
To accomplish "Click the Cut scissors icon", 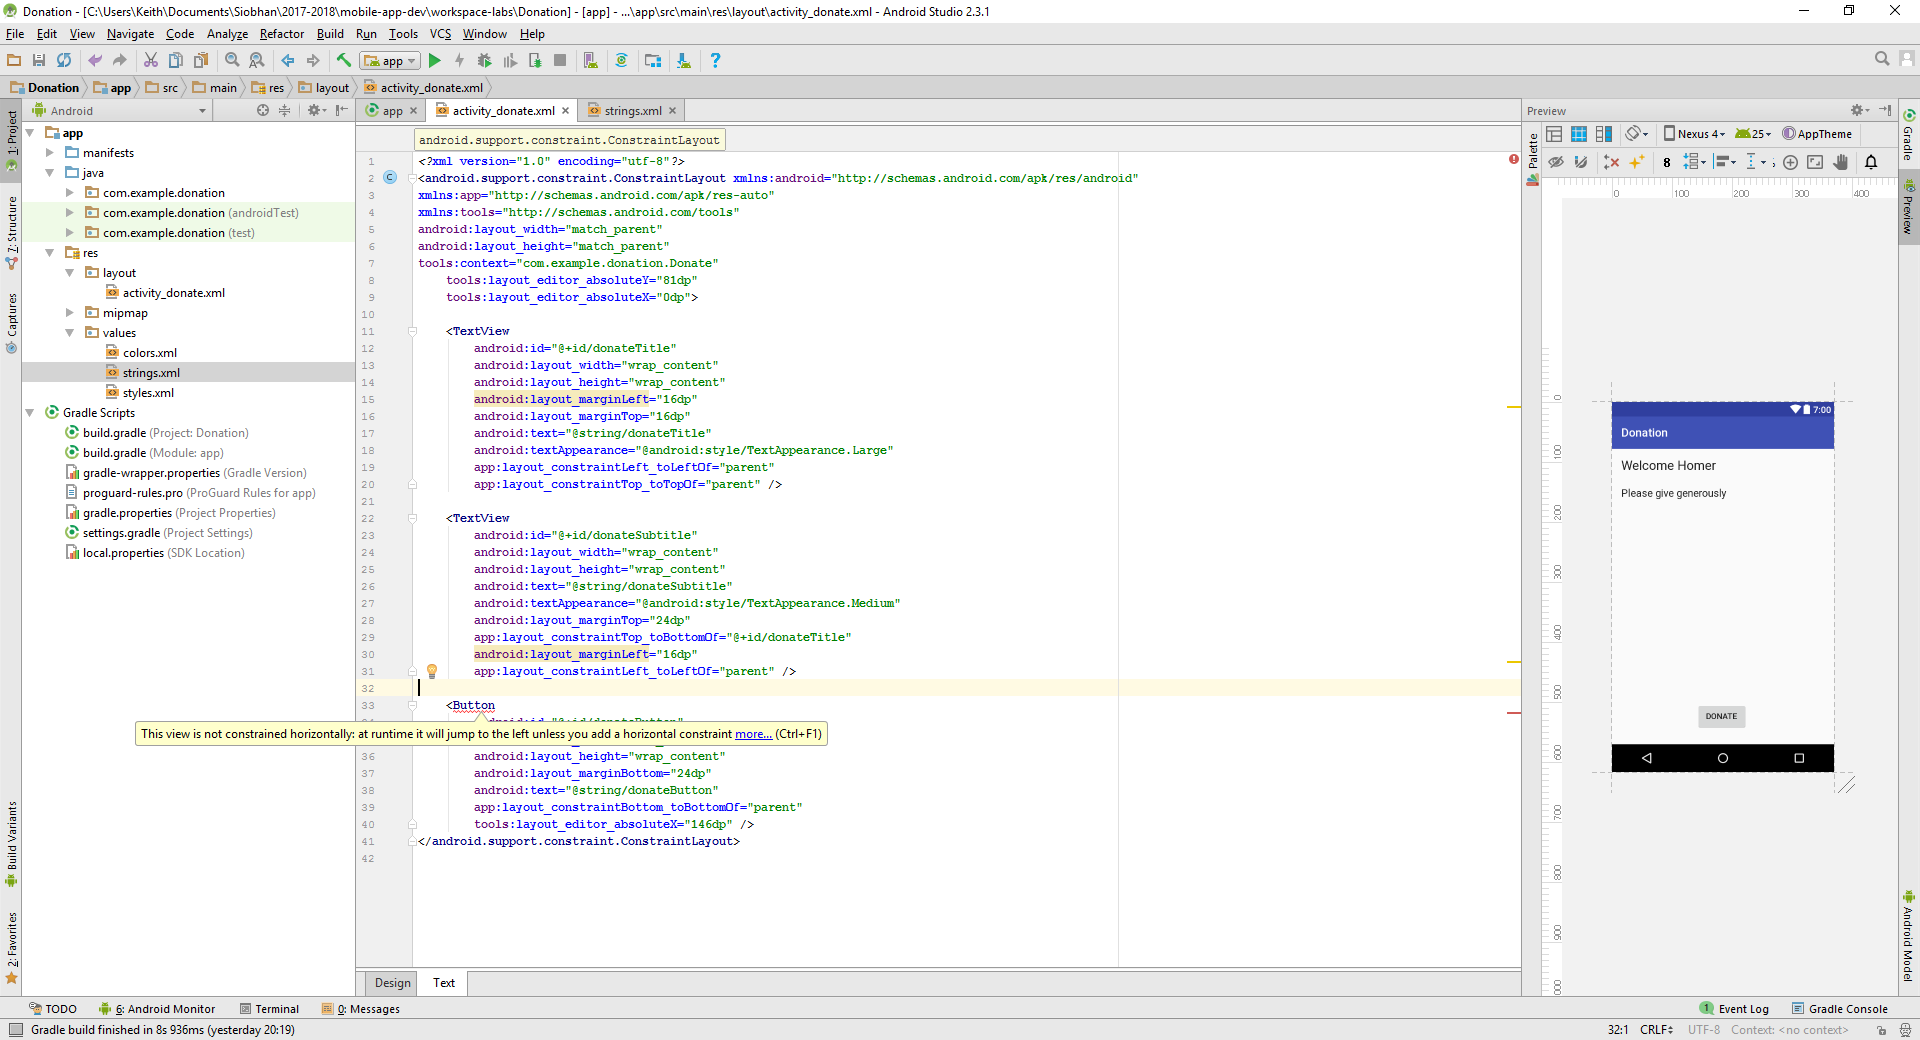I will [x=151, y=60].
